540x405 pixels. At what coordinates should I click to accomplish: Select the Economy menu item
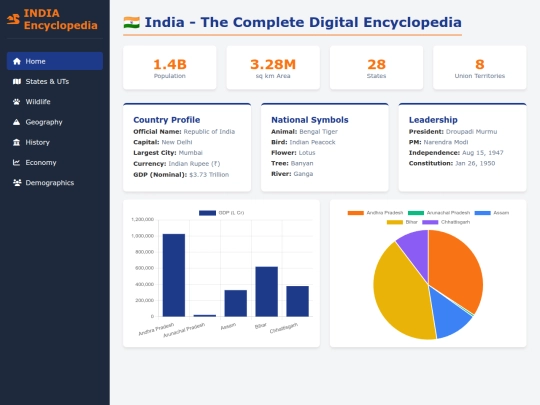pyautogui.click(x=55, y=163)
